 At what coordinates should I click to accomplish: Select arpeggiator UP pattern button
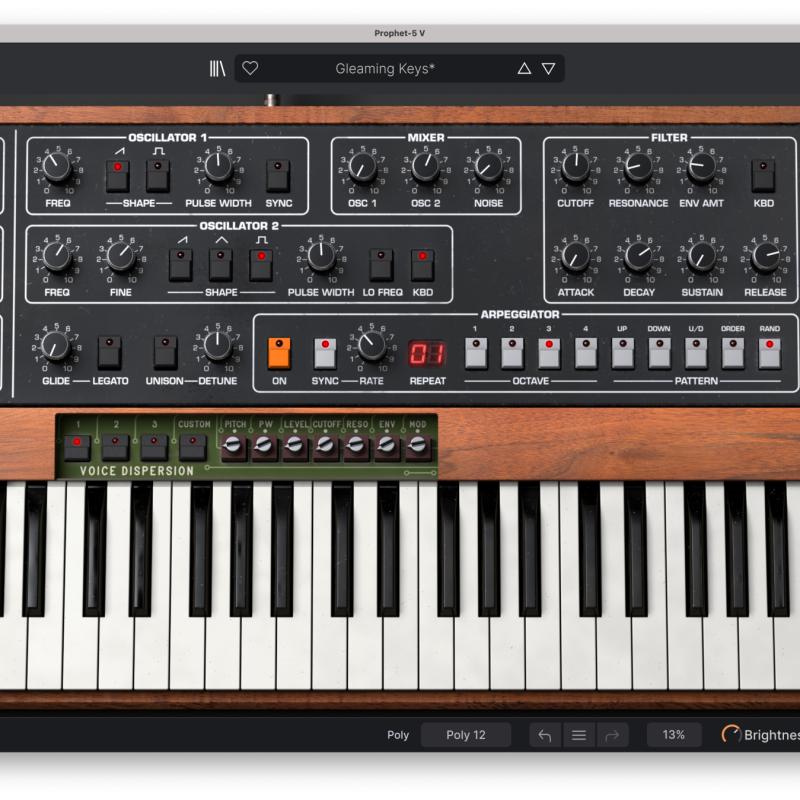[622, 353]
